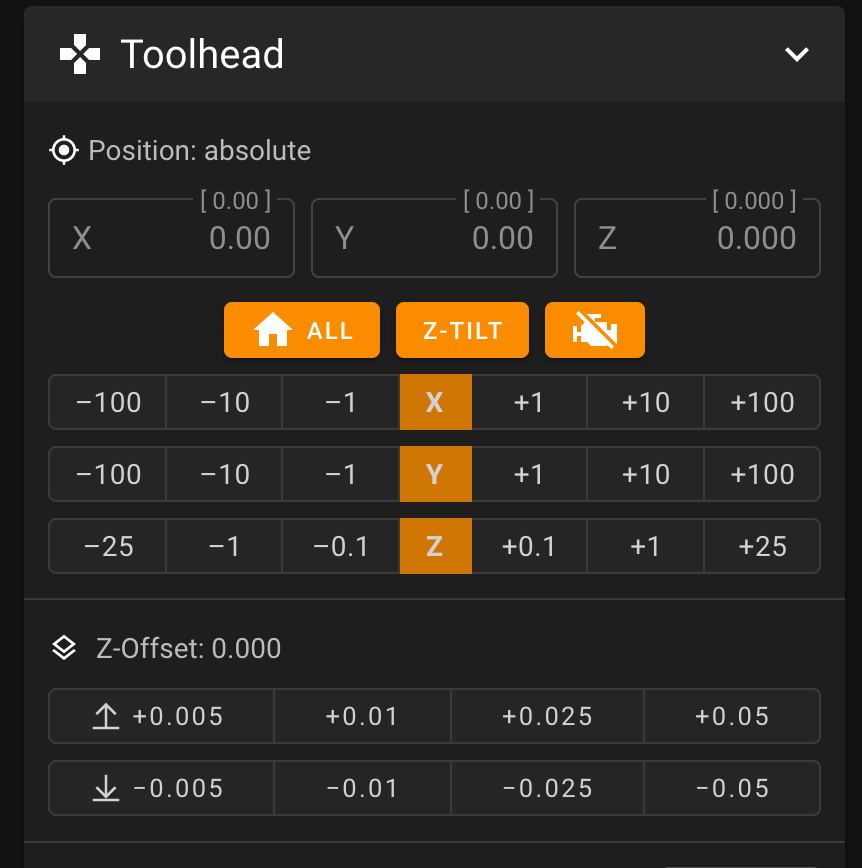Image resolution: width=862 pixels, height=868 pixels.
Task: Home the Y axis button
Action: (x=436, y=474)
